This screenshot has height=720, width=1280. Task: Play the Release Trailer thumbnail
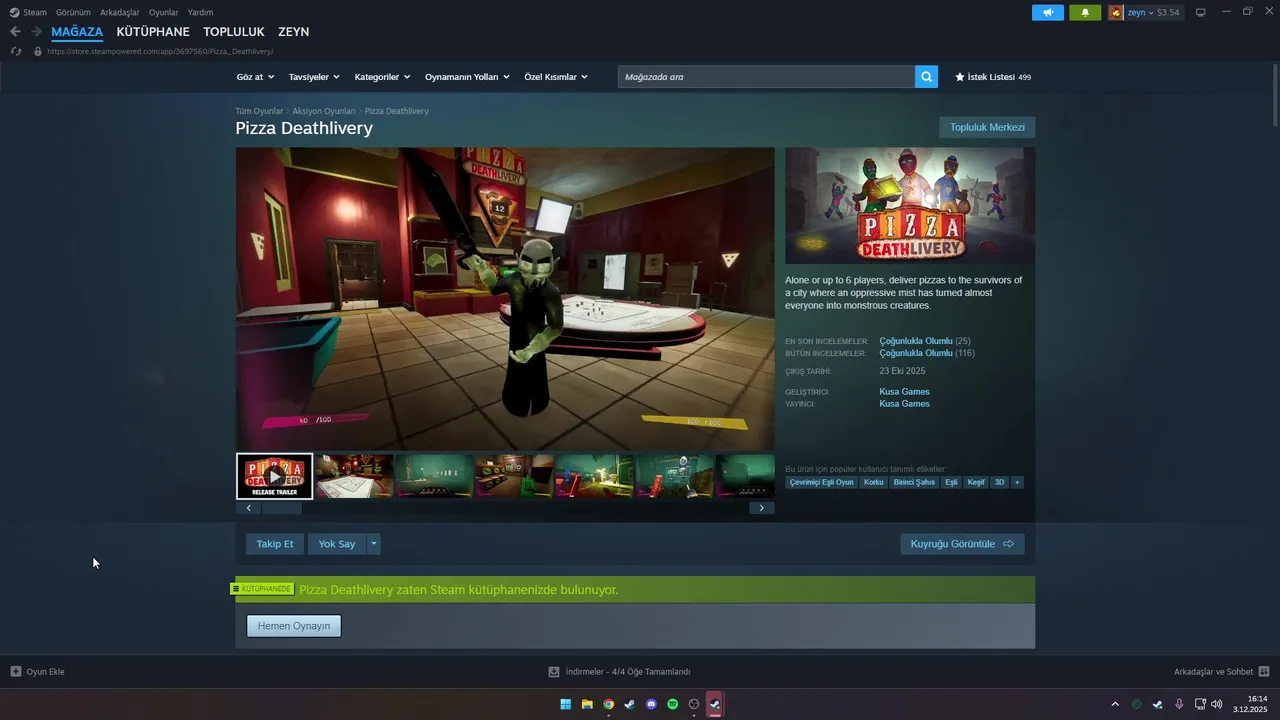pos(274,476)
